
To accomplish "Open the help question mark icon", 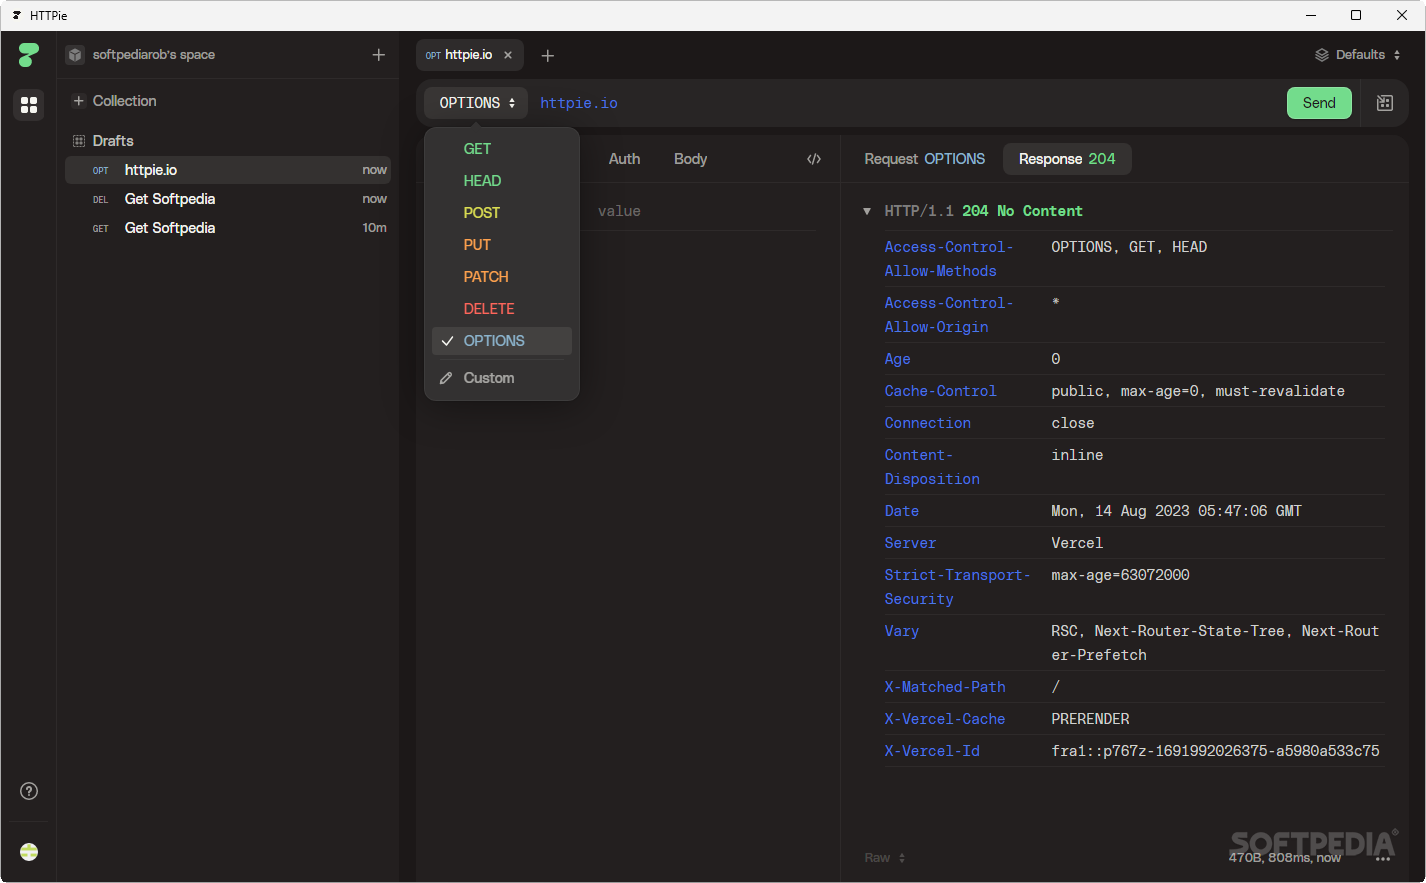I will click(x=29, y=791).
